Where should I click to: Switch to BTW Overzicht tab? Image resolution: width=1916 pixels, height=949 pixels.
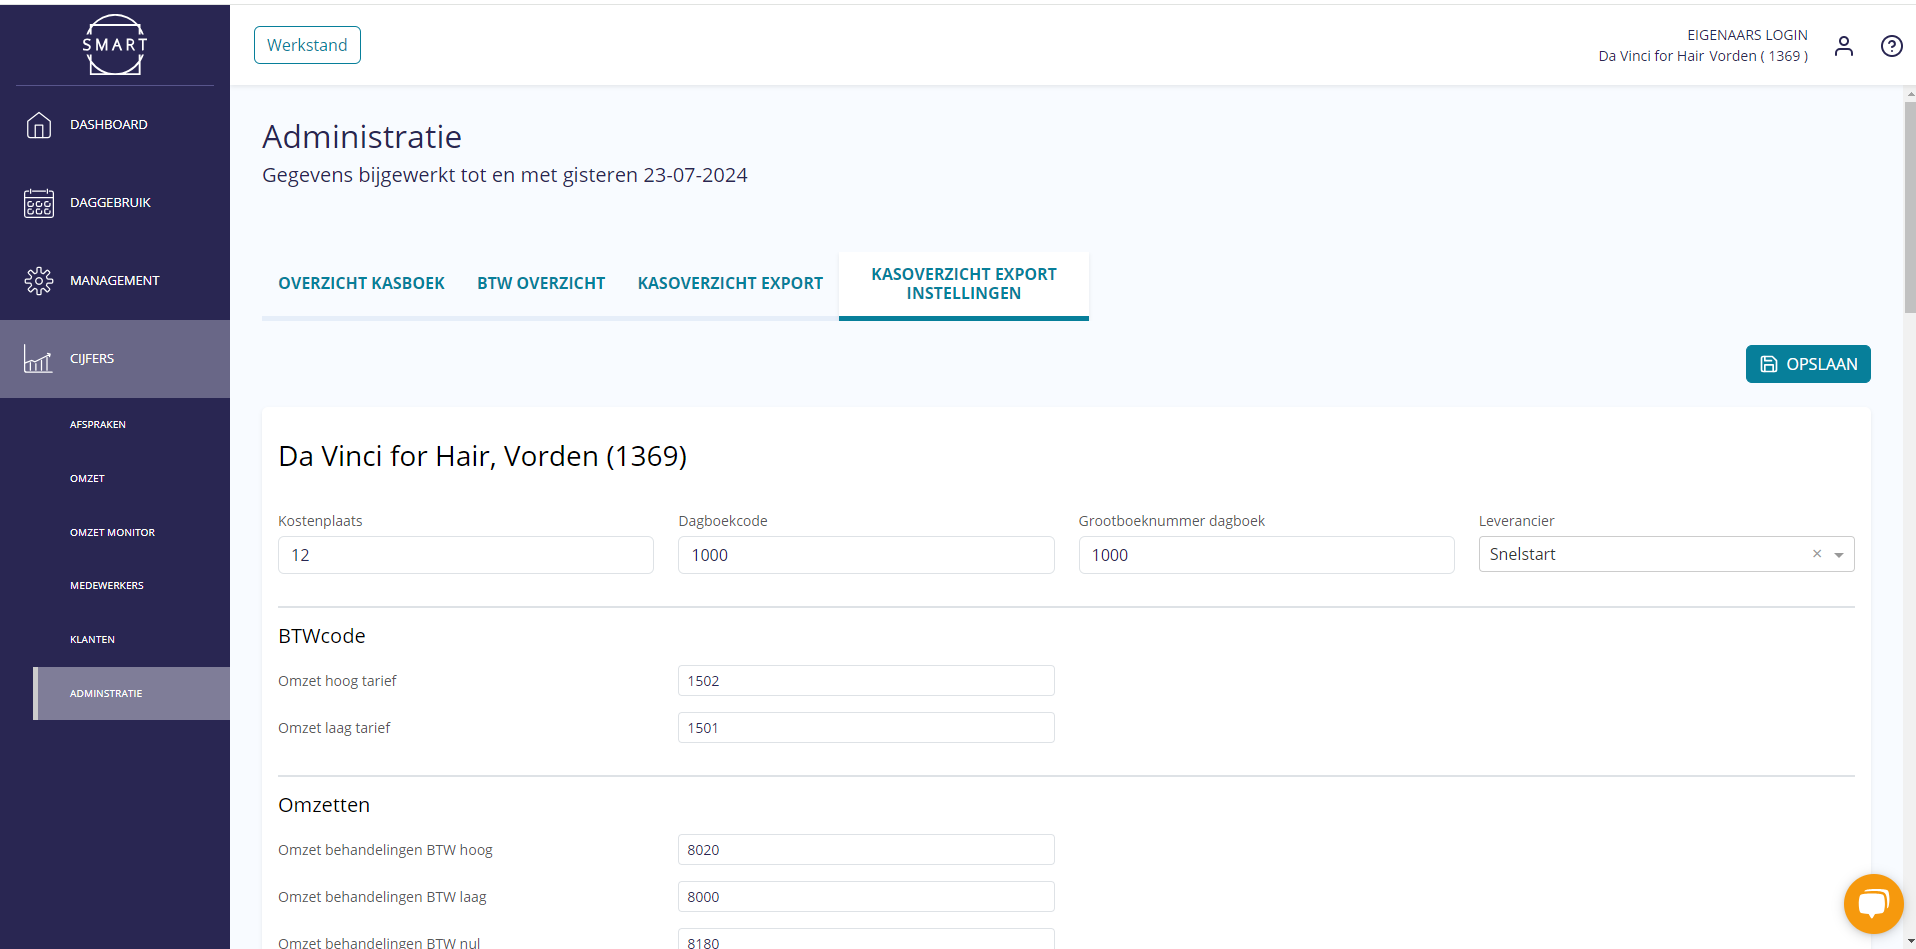point(541,284)
